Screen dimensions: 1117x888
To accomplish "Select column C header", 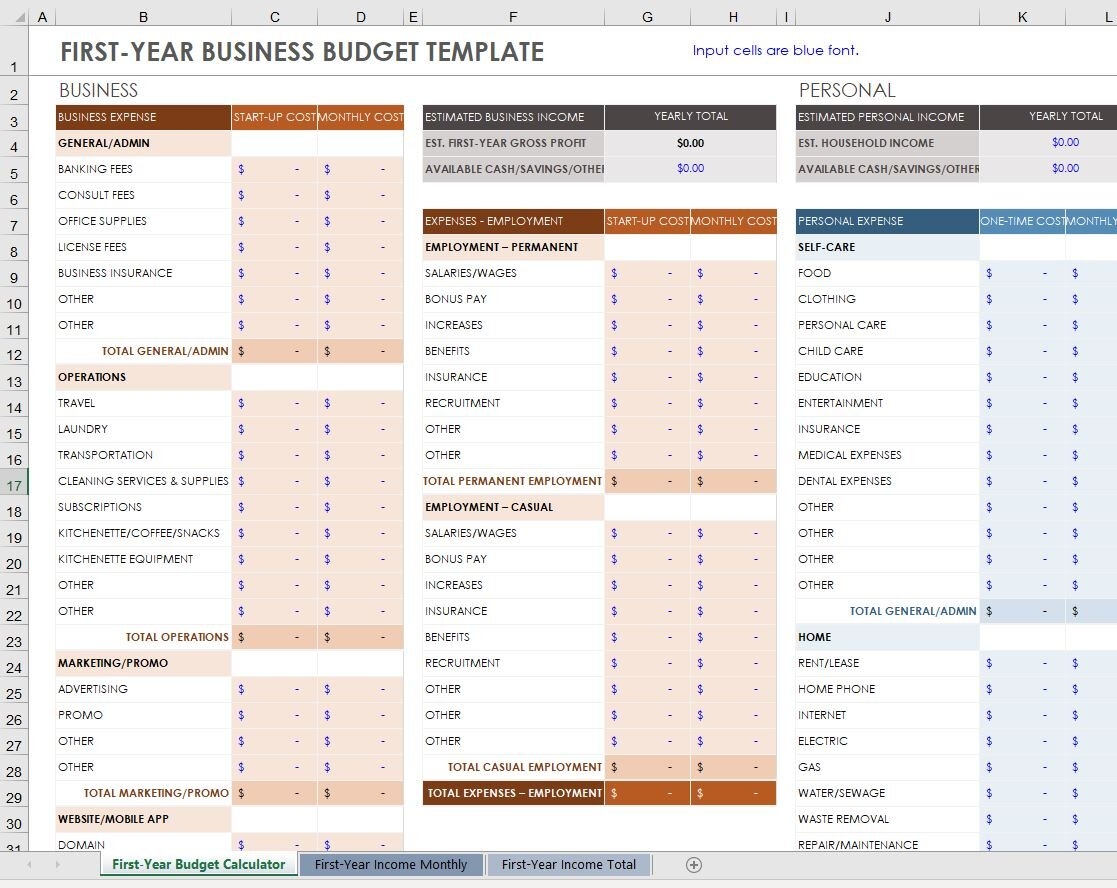I will [x=274, y=17].
